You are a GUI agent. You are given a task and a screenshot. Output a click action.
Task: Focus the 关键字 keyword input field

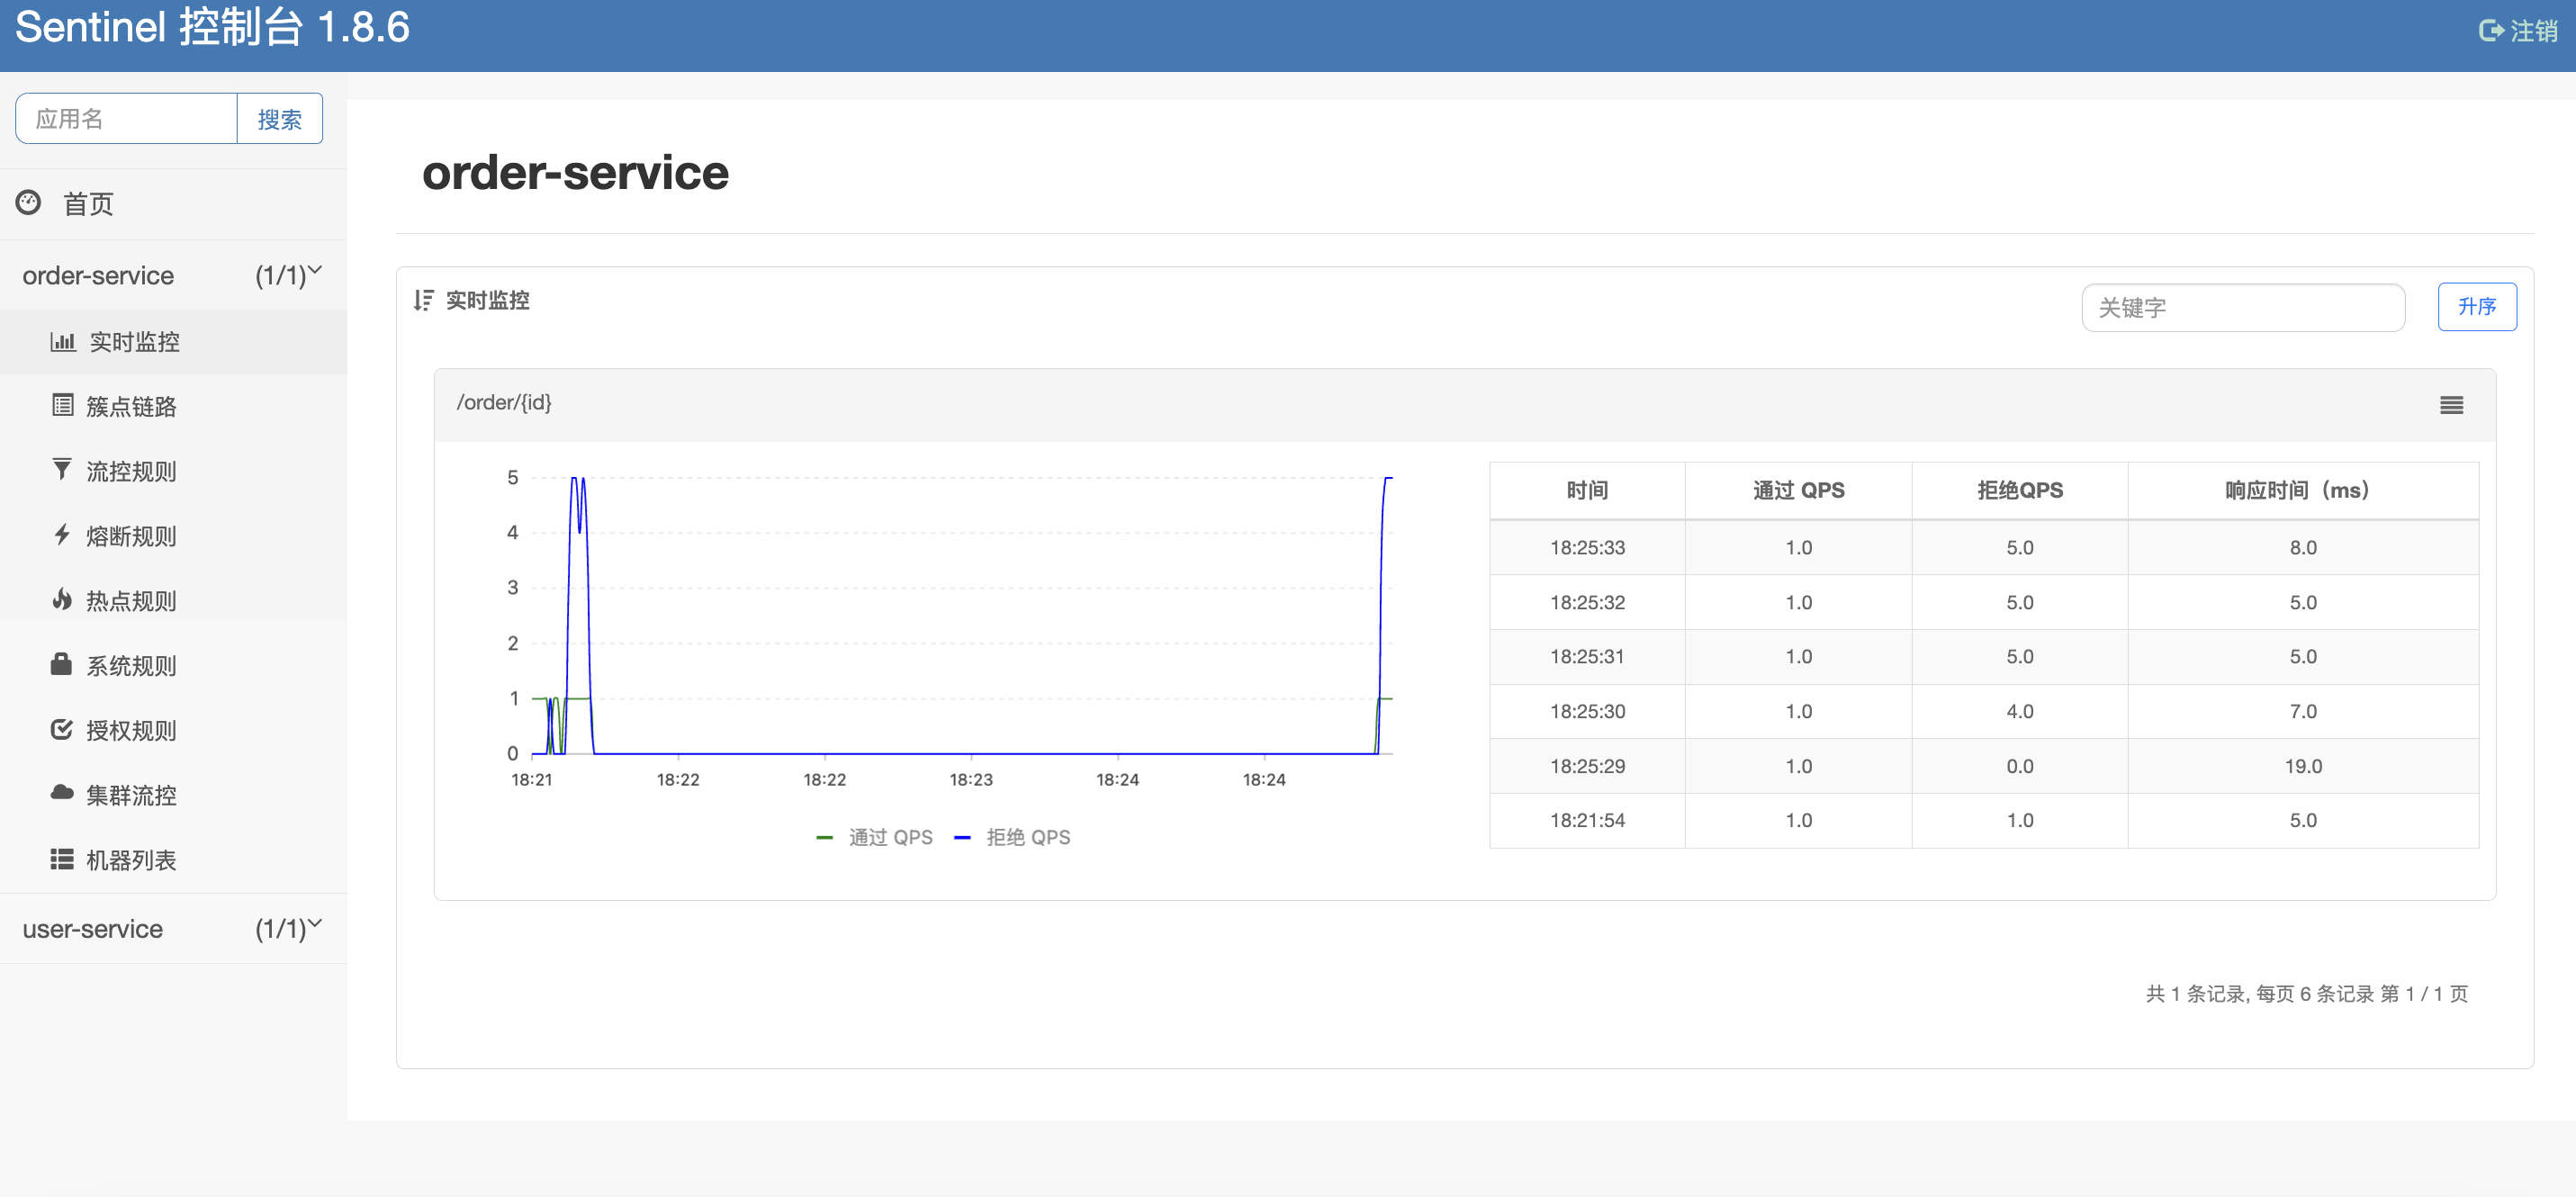tap(2242, 308)
